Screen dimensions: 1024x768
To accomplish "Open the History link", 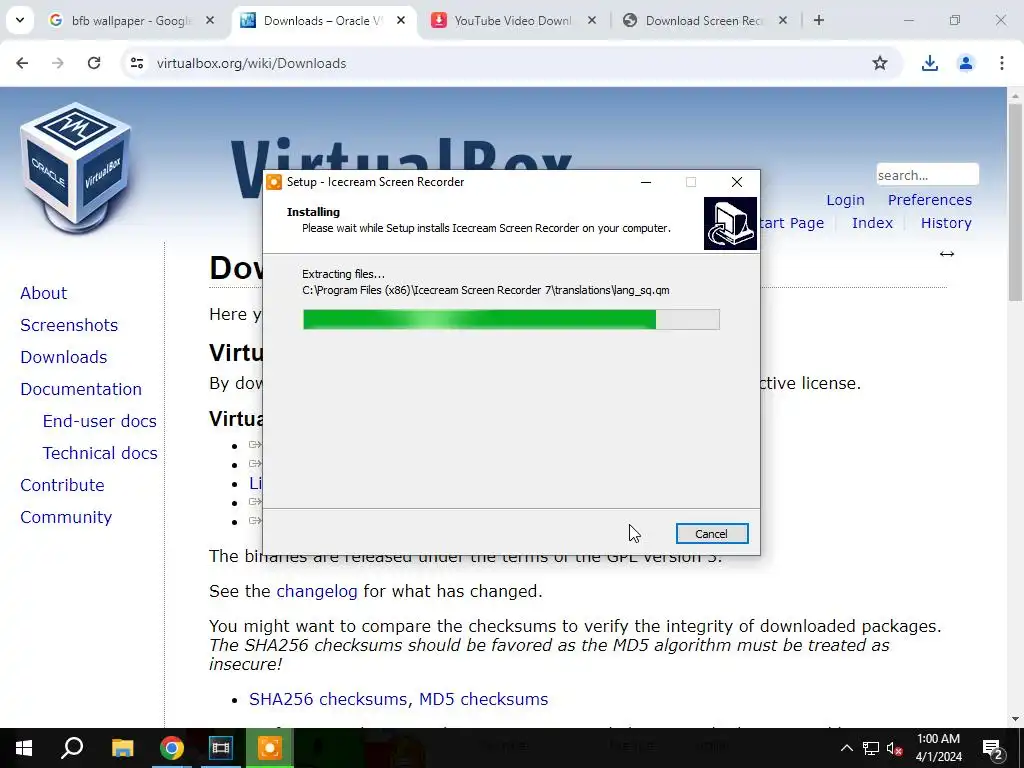I will coord(946,223).
